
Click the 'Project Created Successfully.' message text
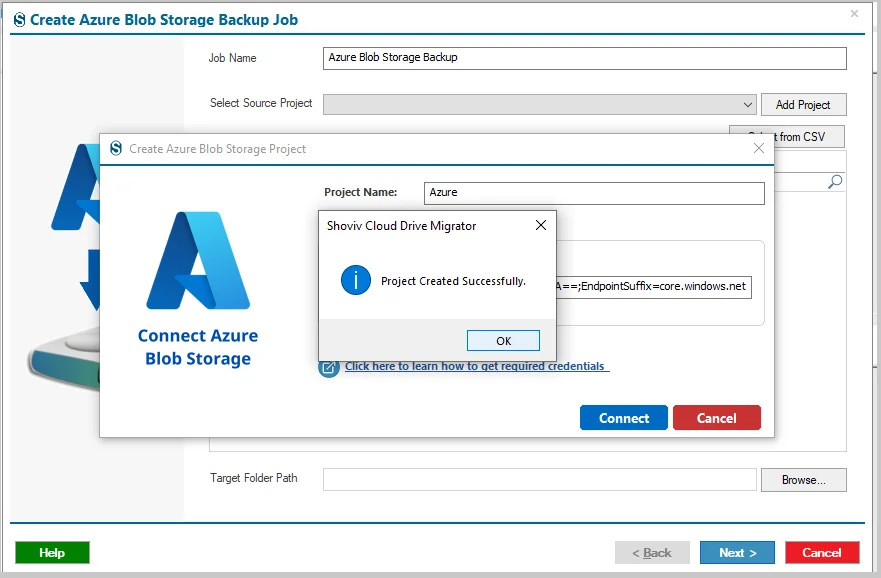point(453,281)
